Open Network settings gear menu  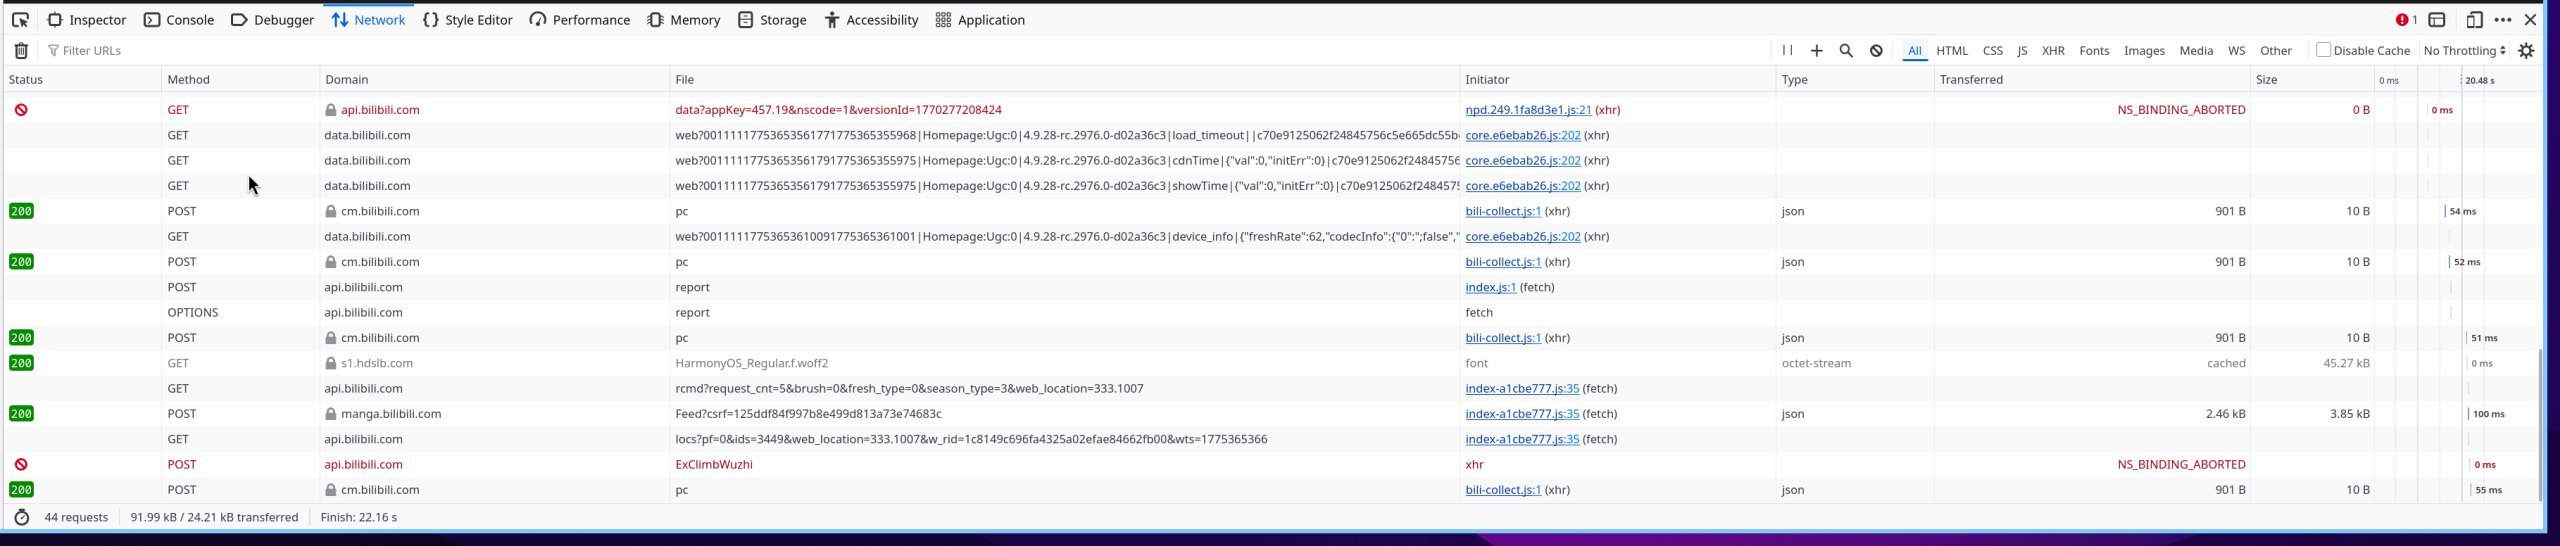[2526, 51]
